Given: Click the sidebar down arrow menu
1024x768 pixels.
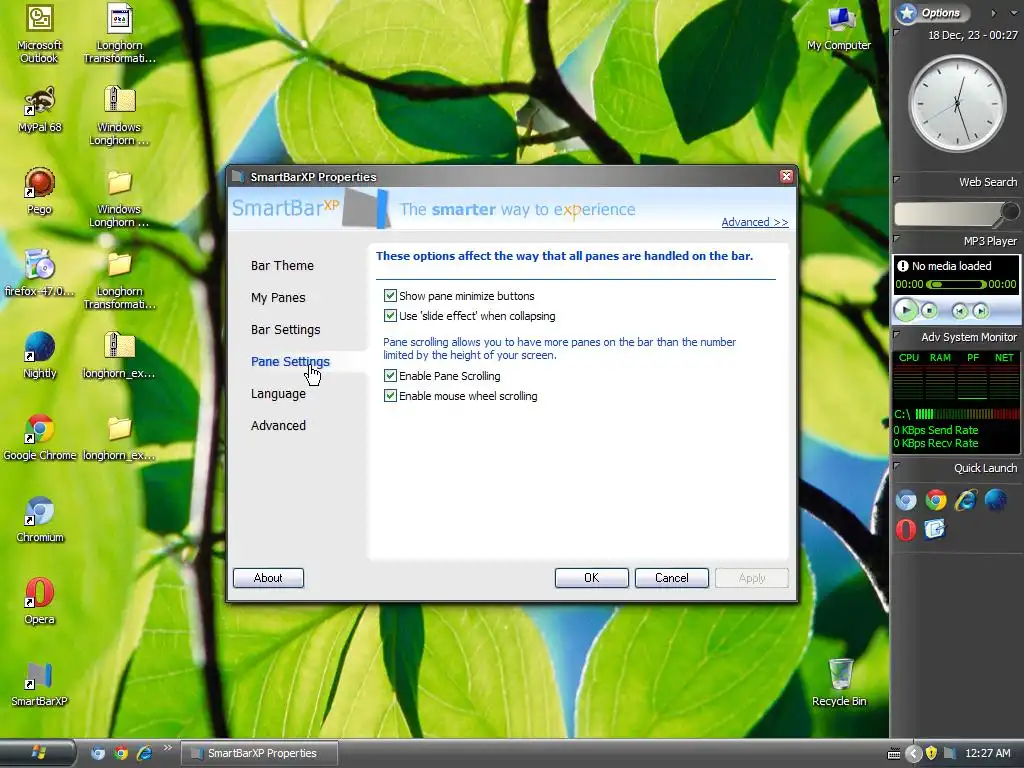Looking at the screenshot, I should click(1014, 13).
